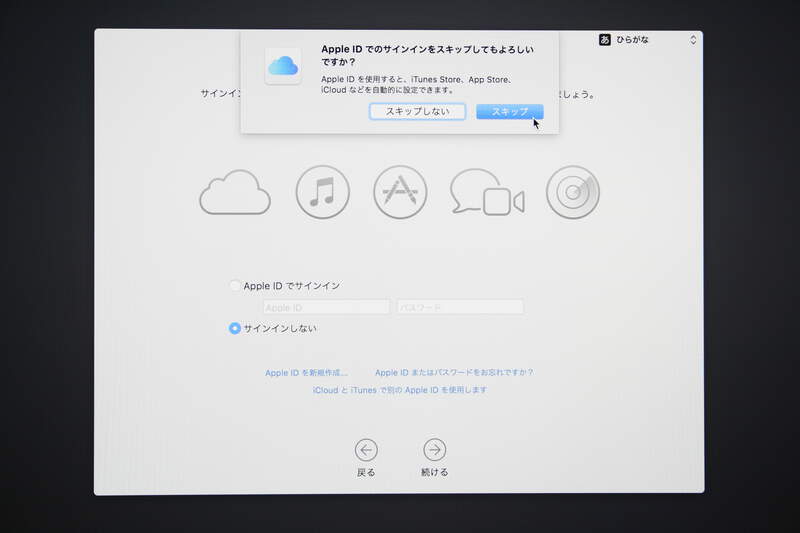Click the あ input method icon

pos(605,40)
